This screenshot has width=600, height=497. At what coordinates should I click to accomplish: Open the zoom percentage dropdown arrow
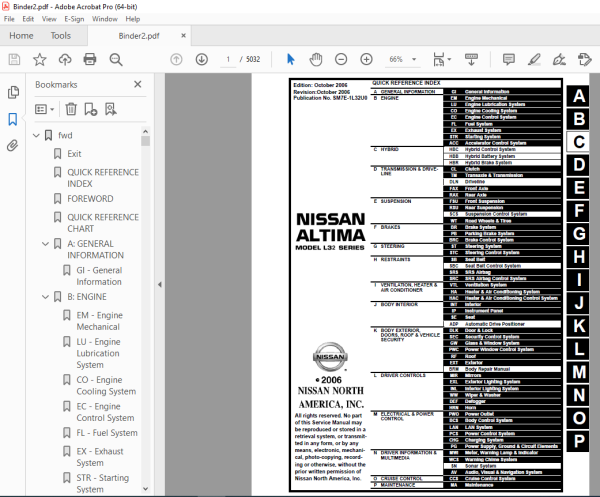click(414, 59)
